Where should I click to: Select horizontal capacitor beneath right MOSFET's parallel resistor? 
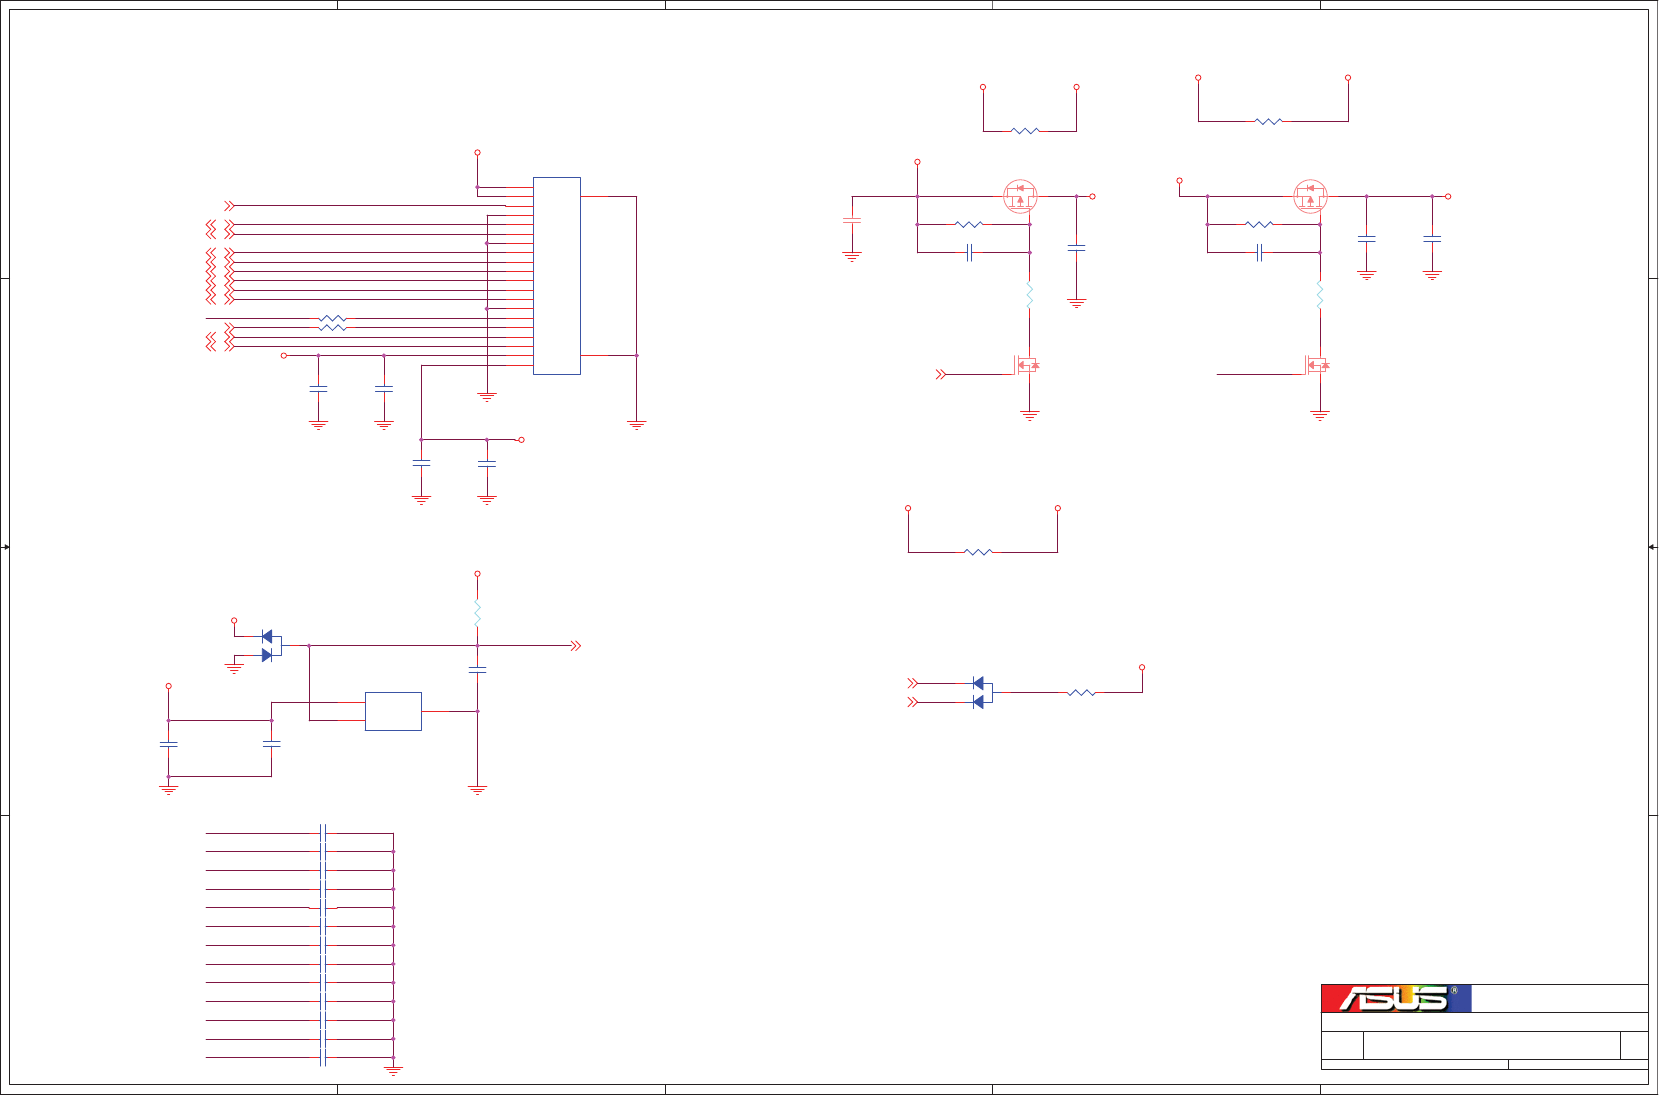[x=1260, y=252]
